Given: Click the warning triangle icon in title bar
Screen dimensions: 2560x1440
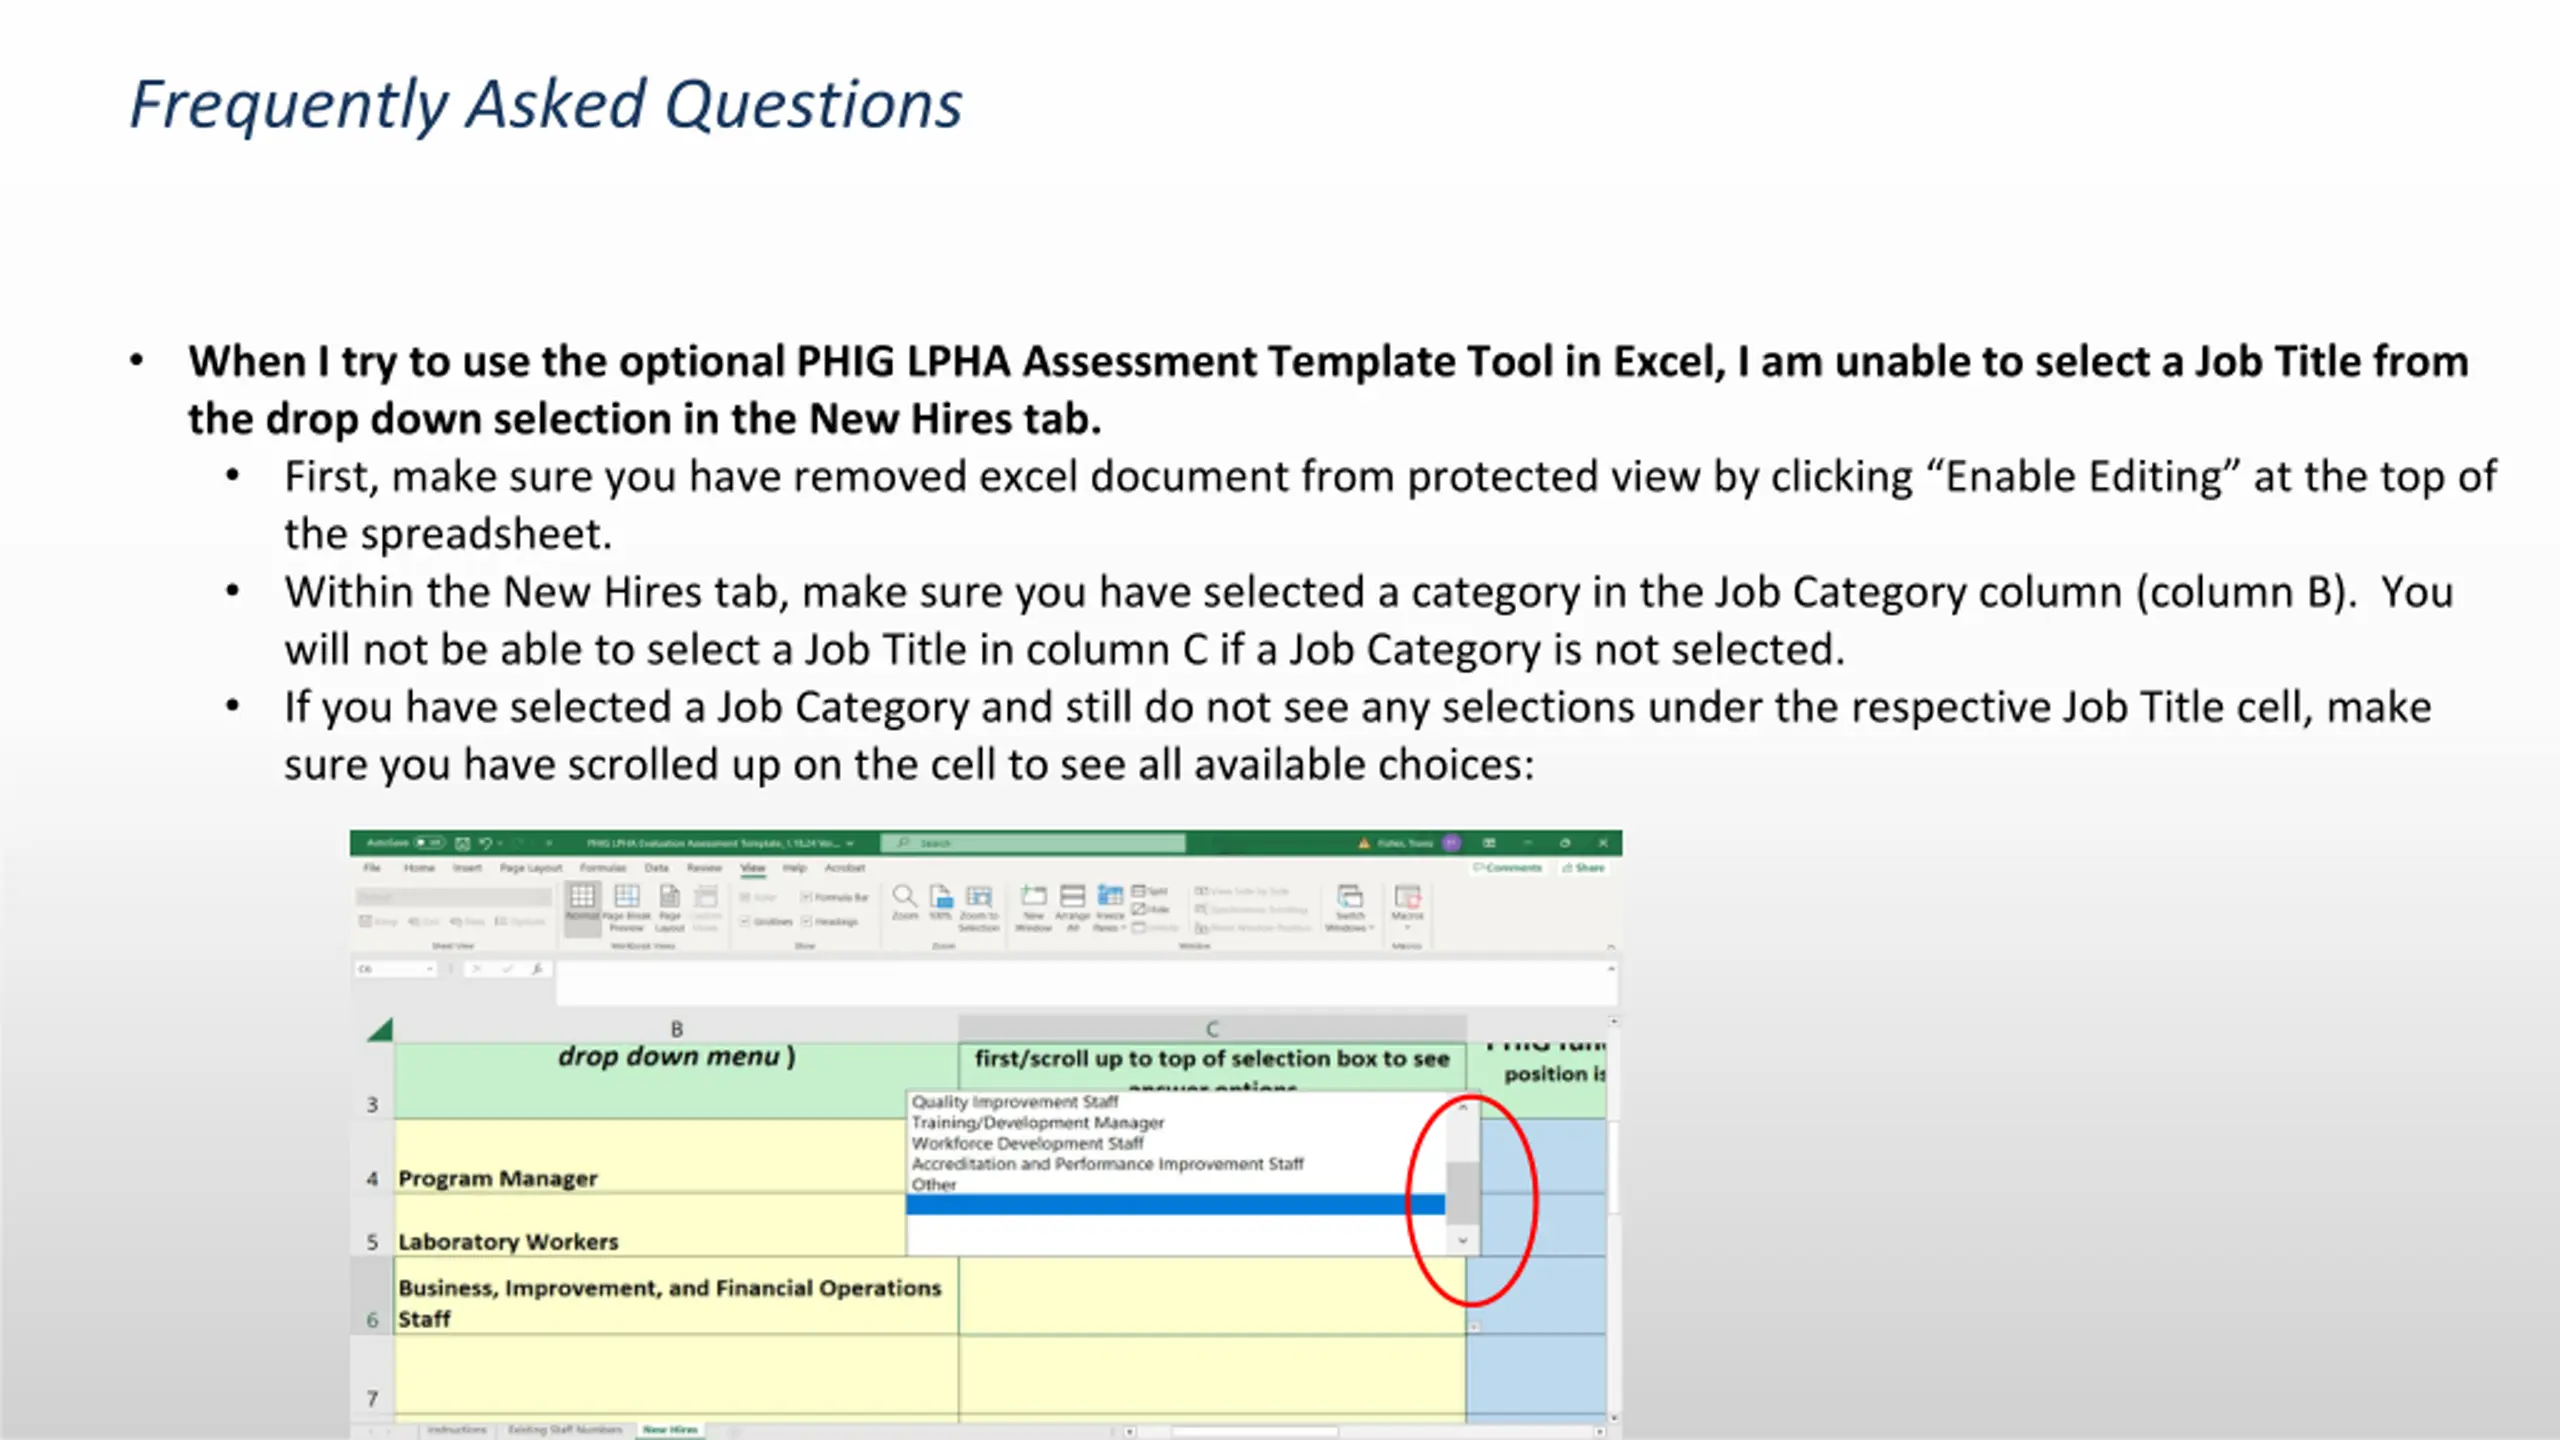Looking at the screenshot, I should point(1363,843).
